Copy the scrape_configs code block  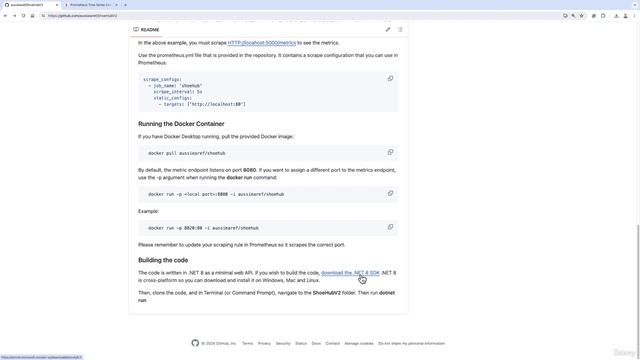[x=390, y=78]
